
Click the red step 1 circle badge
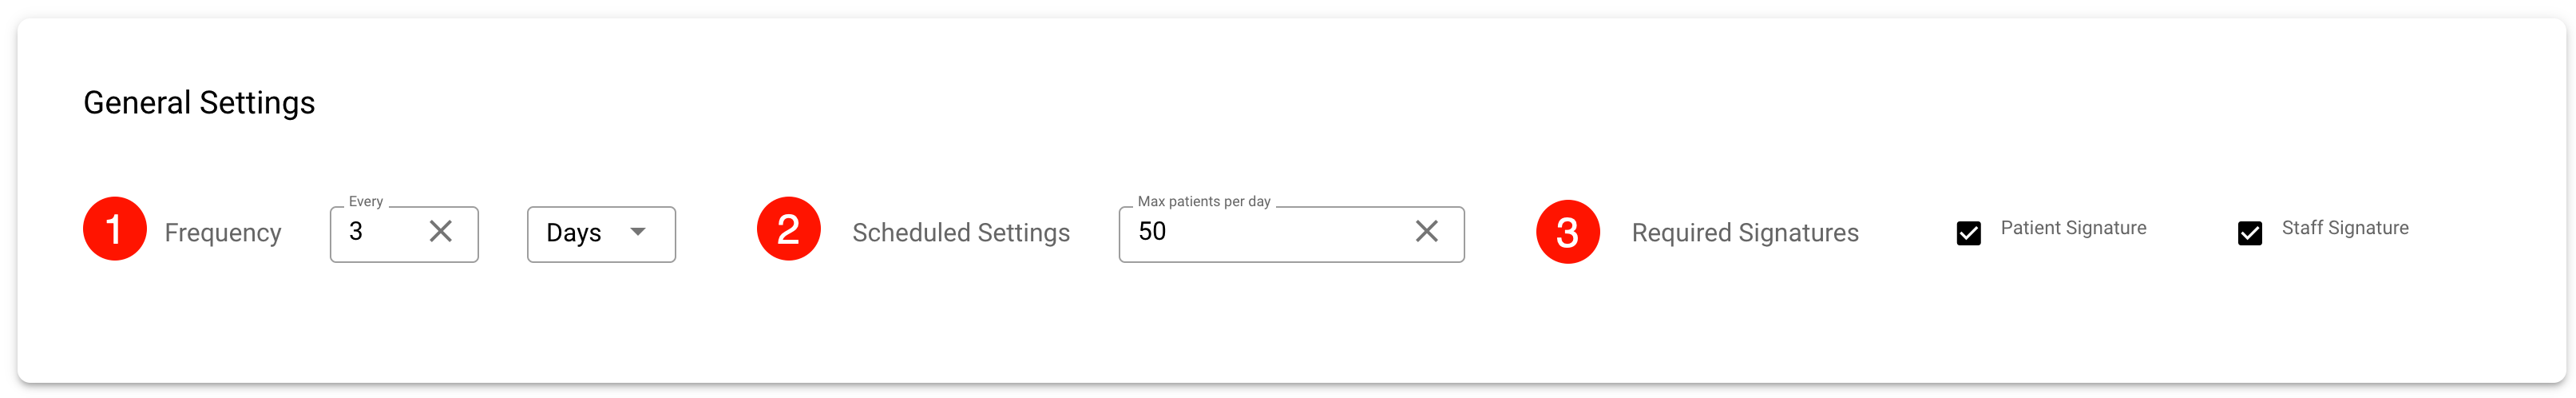click(x=115, y=229)
